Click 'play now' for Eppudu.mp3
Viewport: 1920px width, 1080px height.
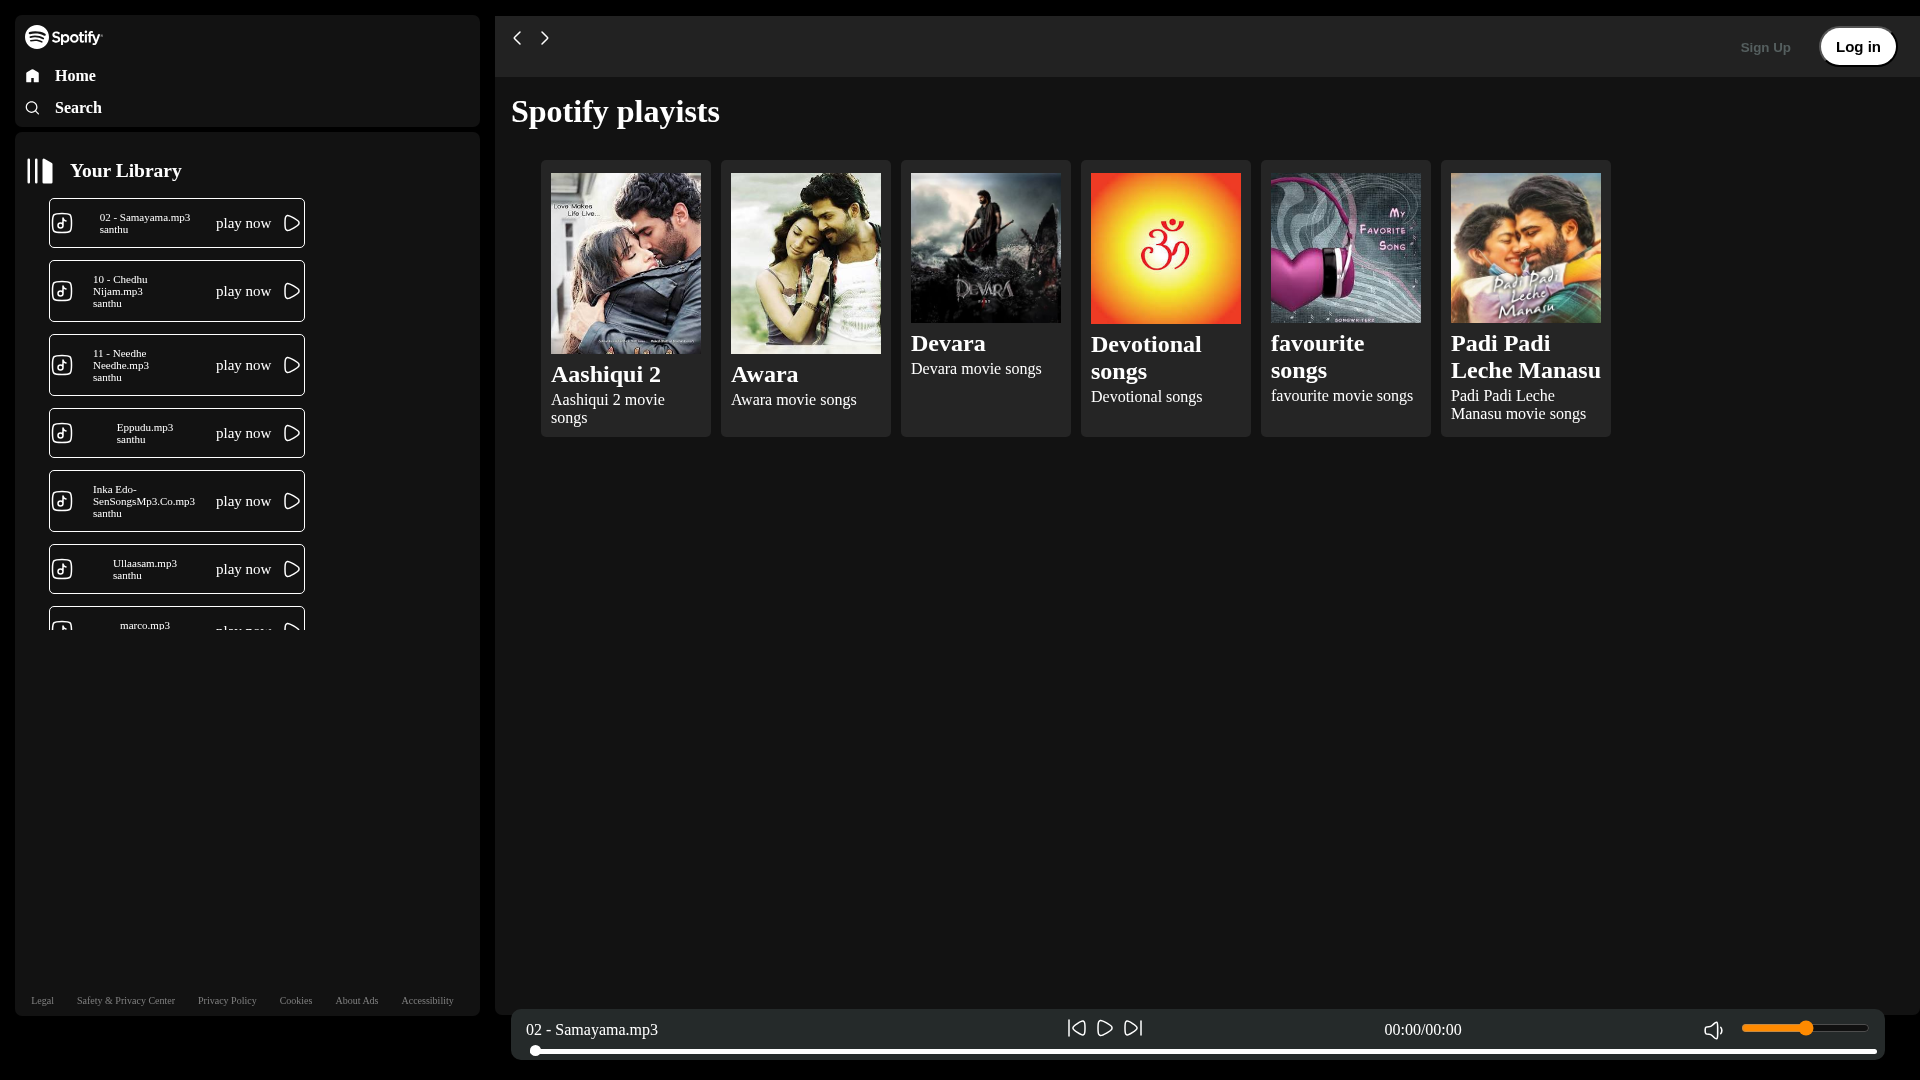coord(243,433)
